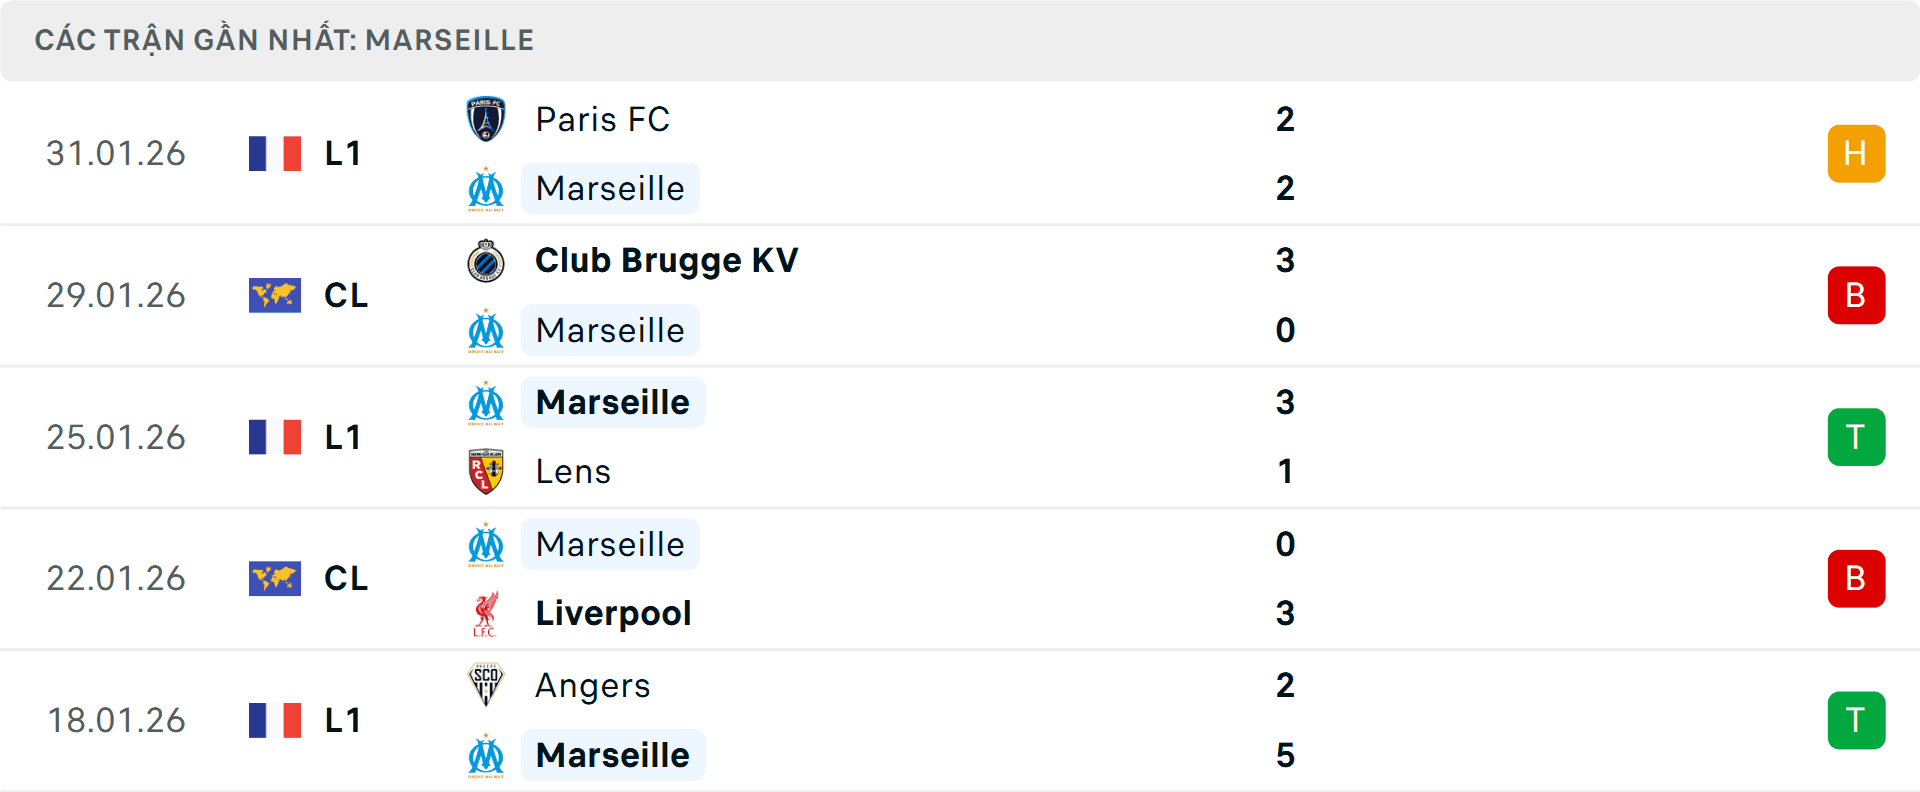This screenshot has height=792, width=1920.
Task: Click the Marseille team name link
Action: click(610, 188)
